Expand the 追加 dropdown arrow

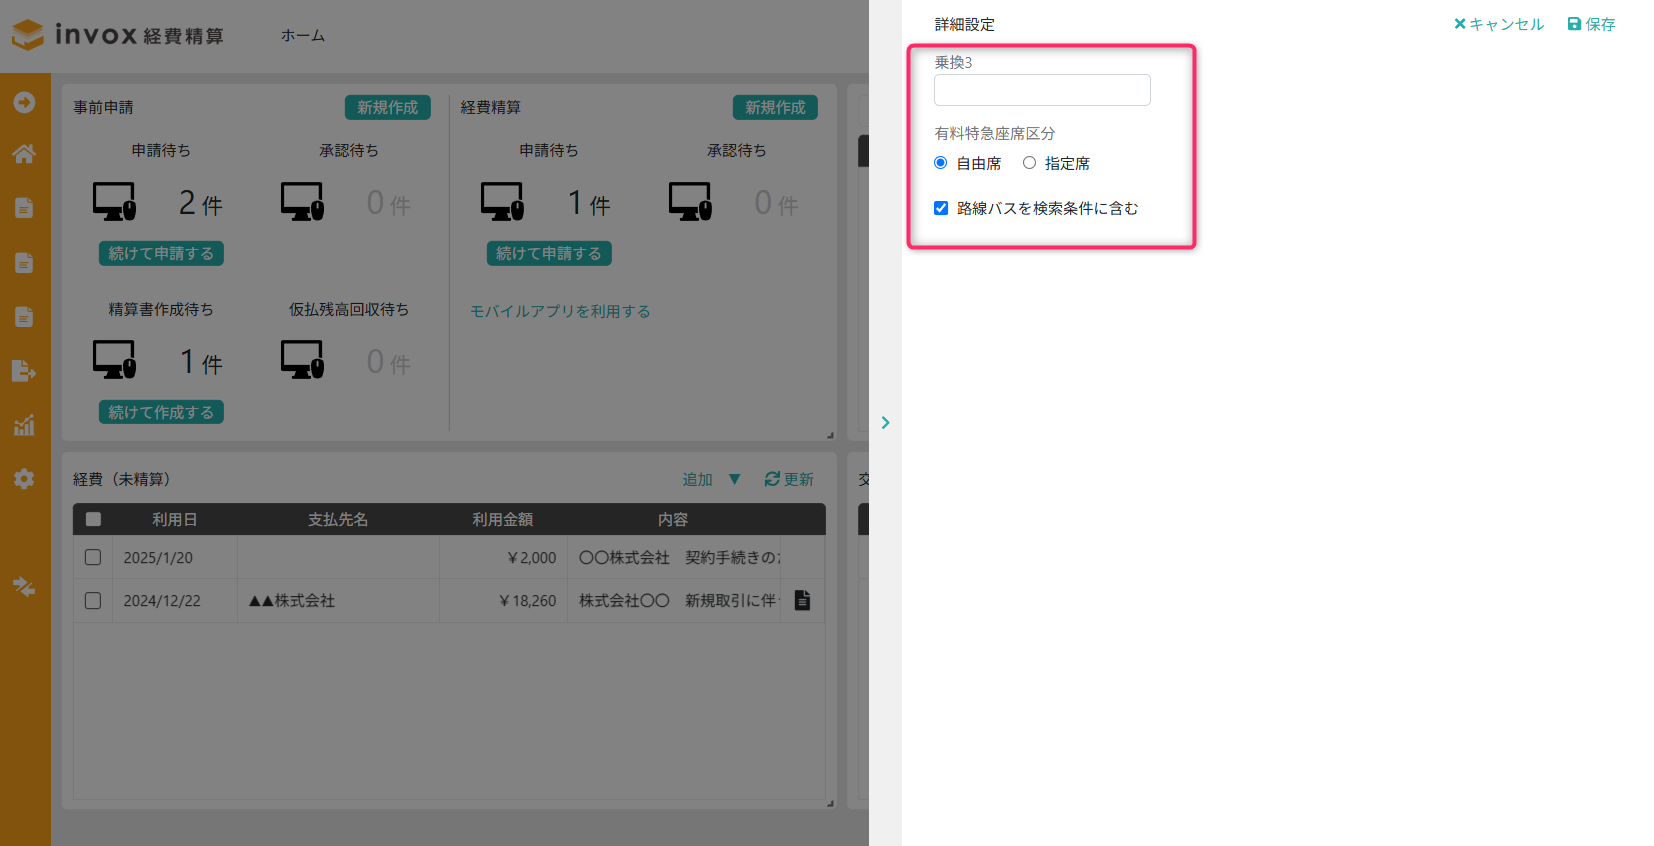click(735, 479)
